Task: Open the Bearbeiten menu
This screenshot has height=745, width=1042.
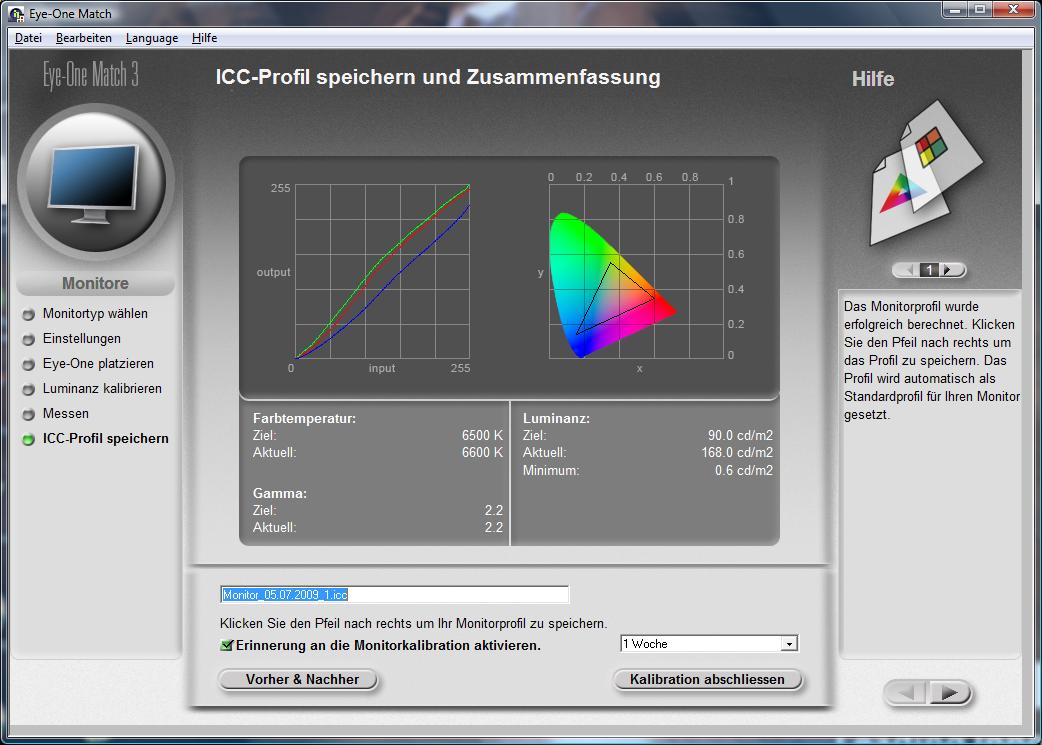Action: tap(84, 38)
